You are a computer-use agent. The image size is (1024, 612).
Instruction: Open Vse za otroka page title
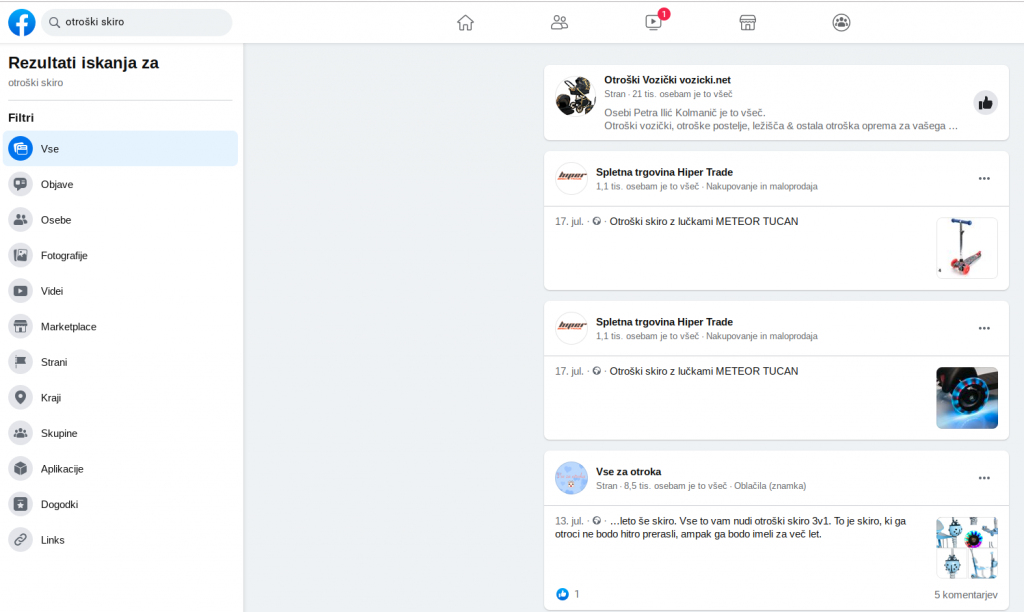628,472
